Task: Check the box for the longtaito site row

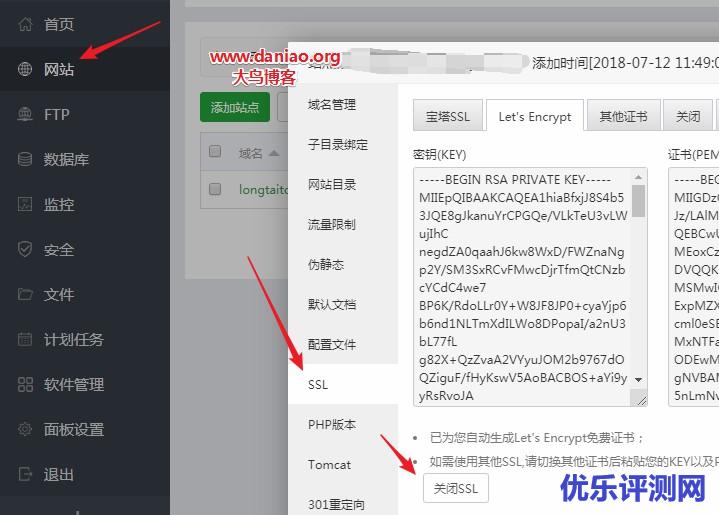Action: point(215,189)
